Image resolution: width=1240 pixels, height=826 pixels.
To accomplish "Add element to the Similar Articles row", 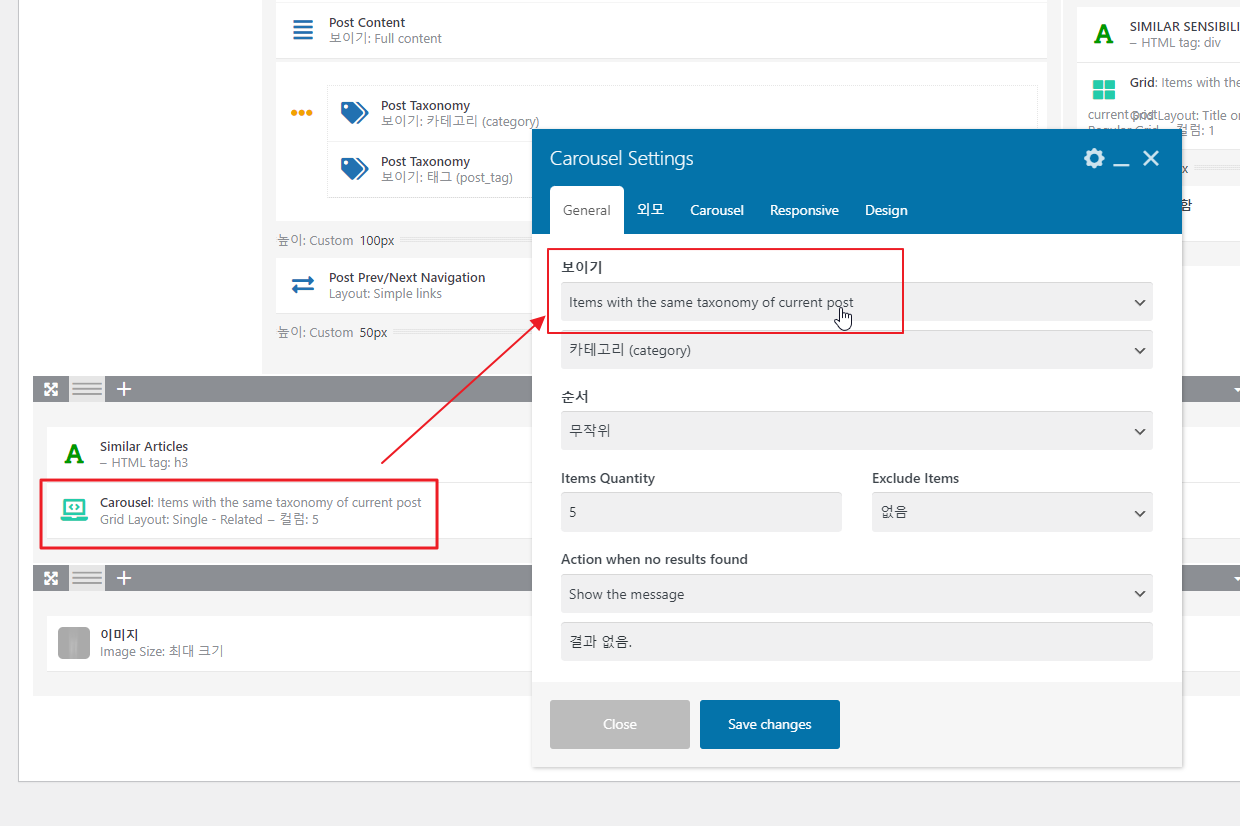I will click(124, 389).
